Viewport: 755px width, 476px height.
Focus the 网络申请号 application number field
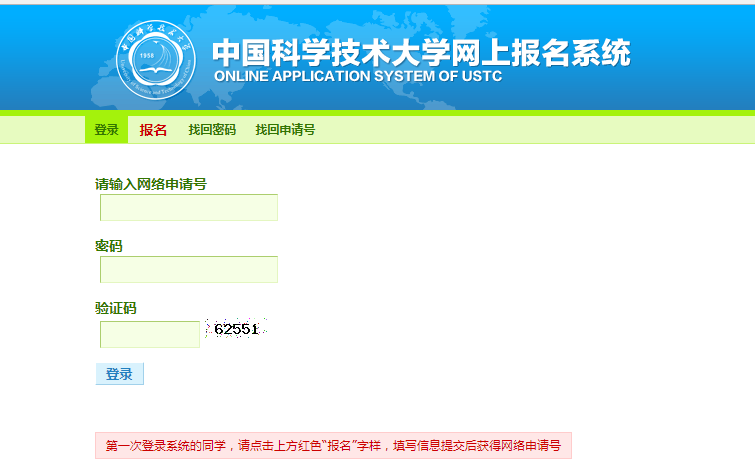189,207
